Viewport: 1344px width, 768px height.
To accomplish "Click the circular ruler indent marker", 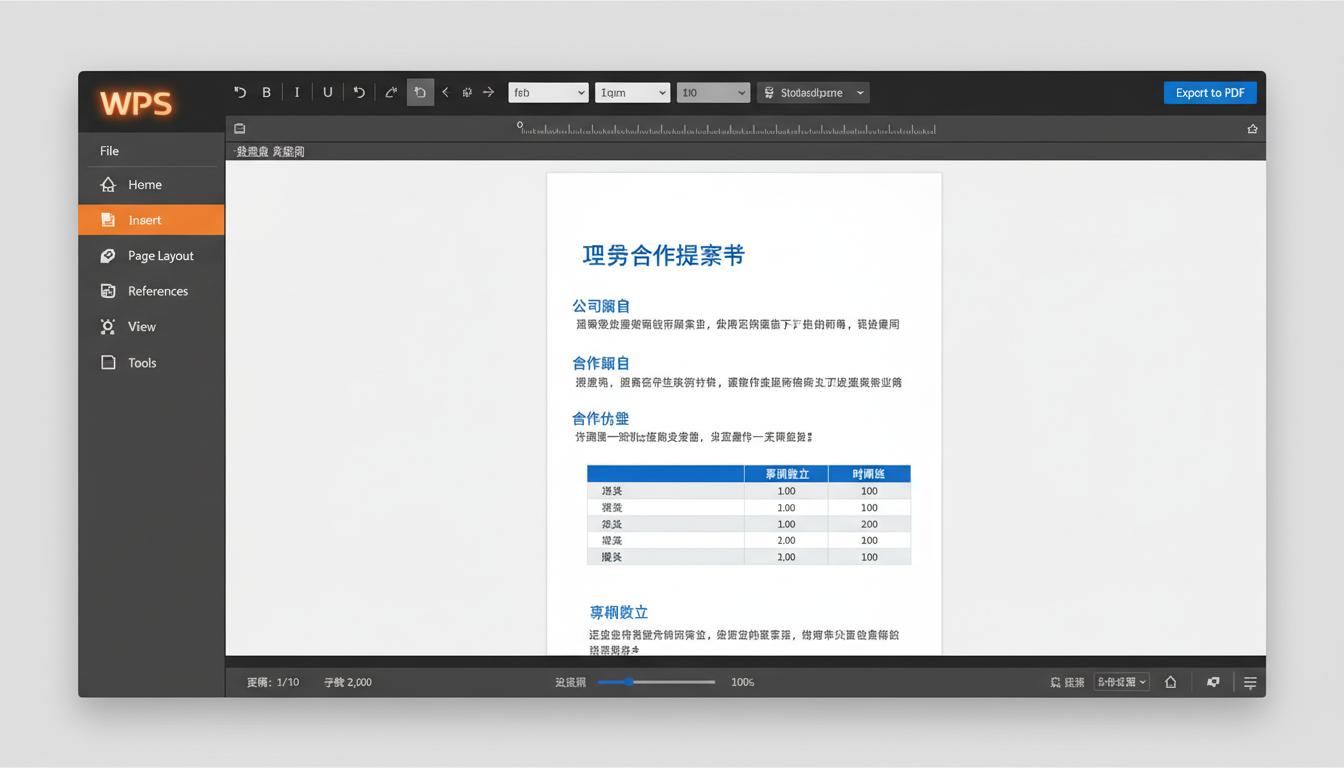I will [x=520, y=125].
